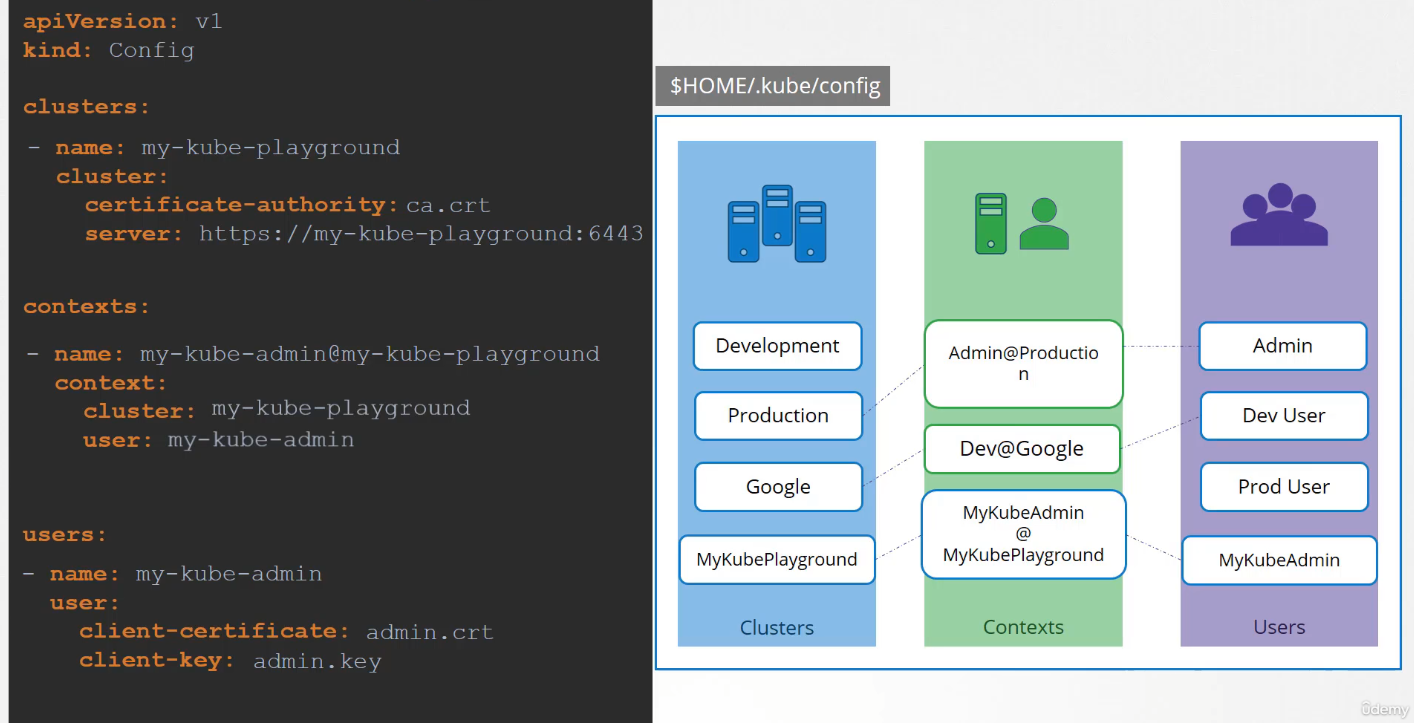Viewport: 1414px width, 723px height.
Task: Choose the Prod User box
Action: (1283, 487)
